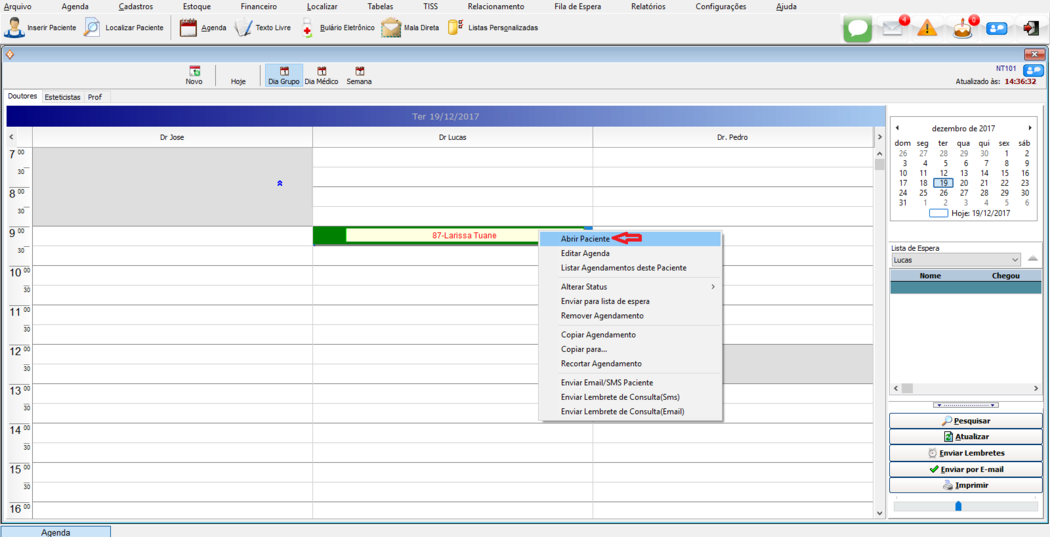Screen dimensions: 1050x537
Task: Click the Inserir Paciente icon
Action: (x=15, y=28)
